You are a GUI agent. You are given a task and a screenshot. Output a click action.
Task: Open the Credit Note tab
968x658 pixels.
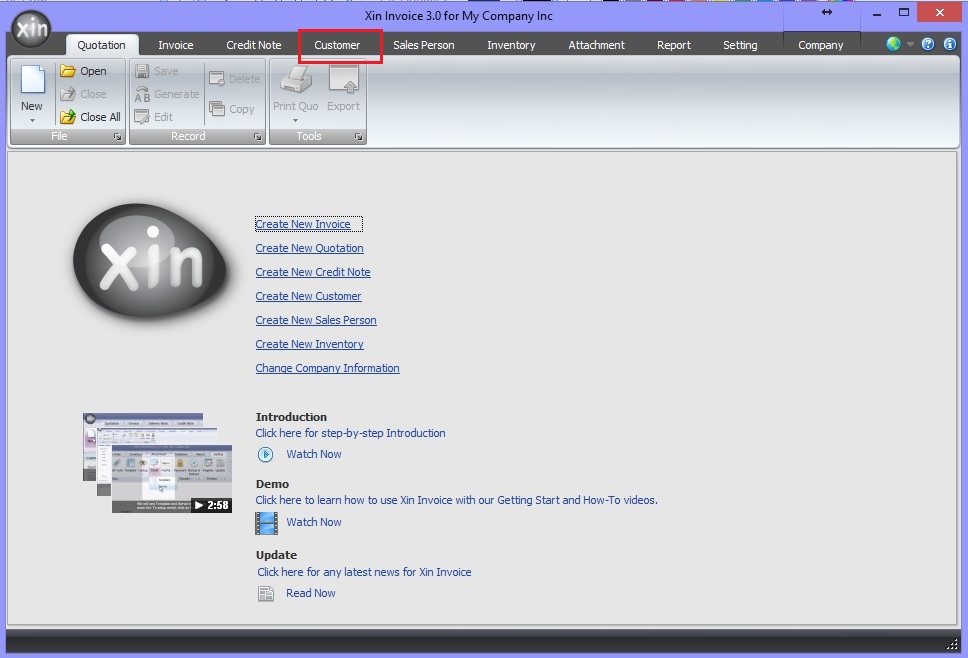[x=254, y=45]
